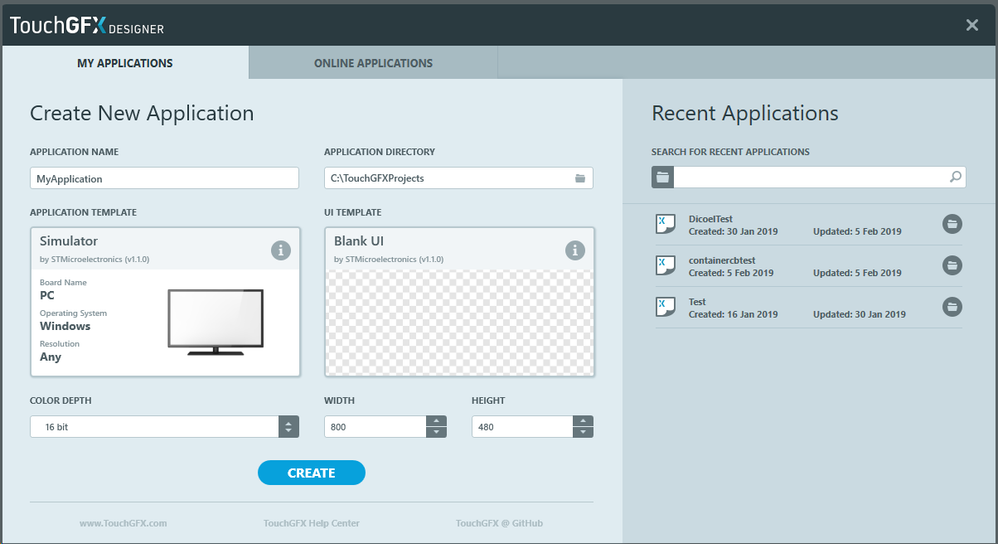The image size is (998, 544).
Task: Select DicoelTest recent application name
Action: (x=710, y=219)
